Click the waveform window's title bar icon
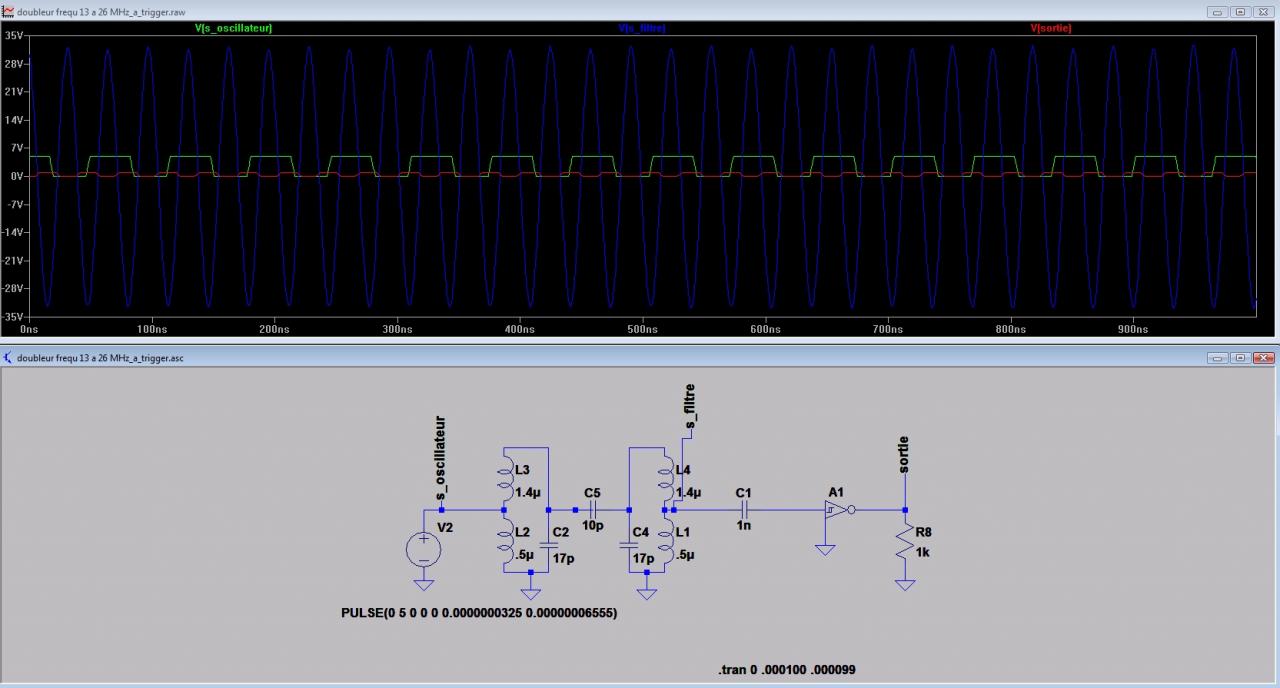Screen dimensions: 1280x688 (x=10, y=11)
